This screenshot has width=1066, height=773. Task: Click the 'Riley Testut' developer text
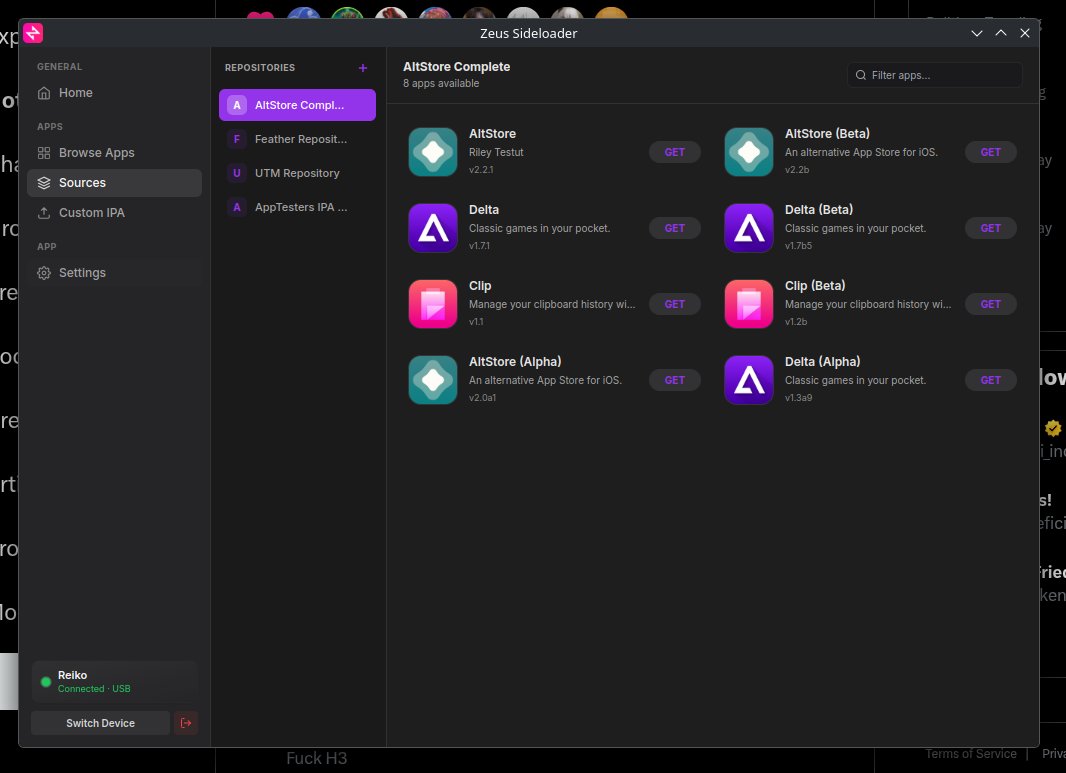(x=496, y=152)
